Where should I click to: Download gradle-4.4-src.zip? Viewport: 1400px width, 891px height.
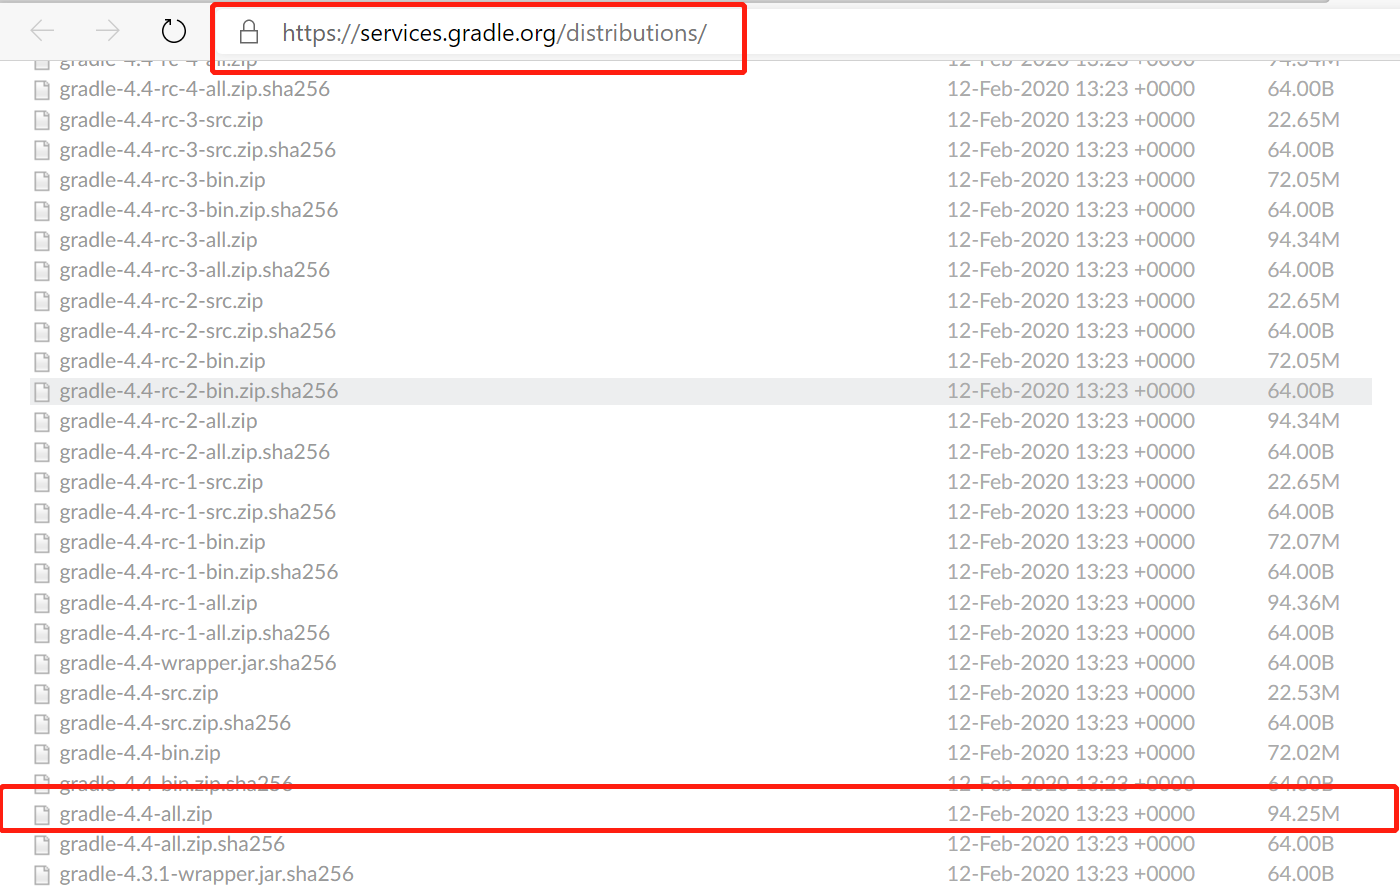pyautogui.click(x=138, y=693)
